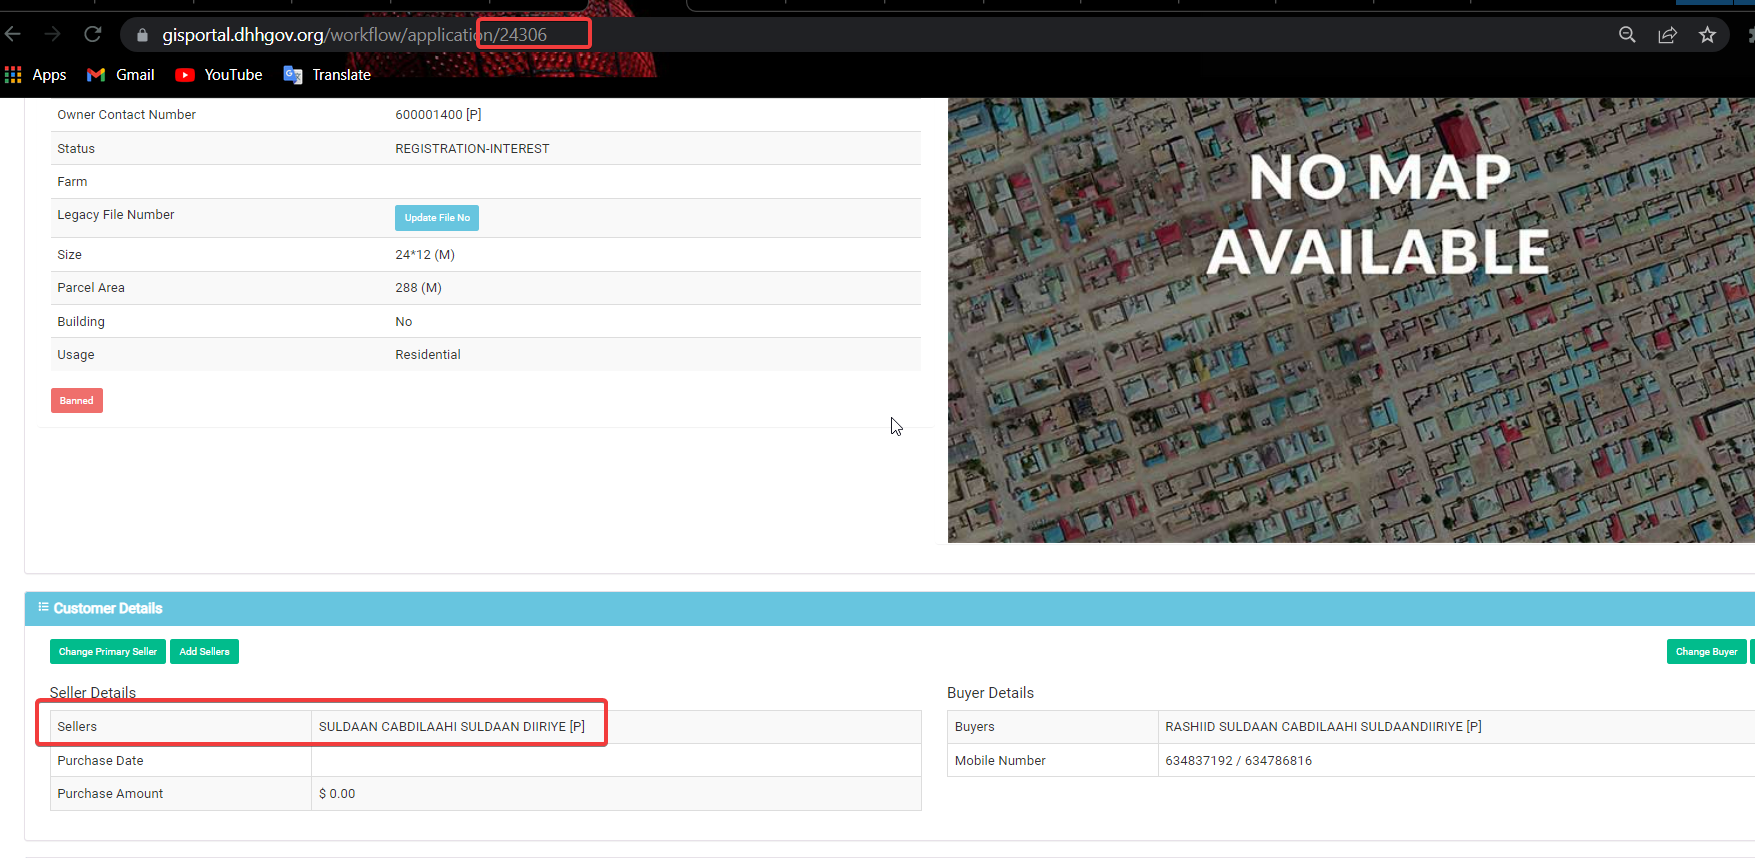Viewport: 1755px width, 858px height.
Task: Click the purchase amount $ 0.00
Action: click(337, 794)
